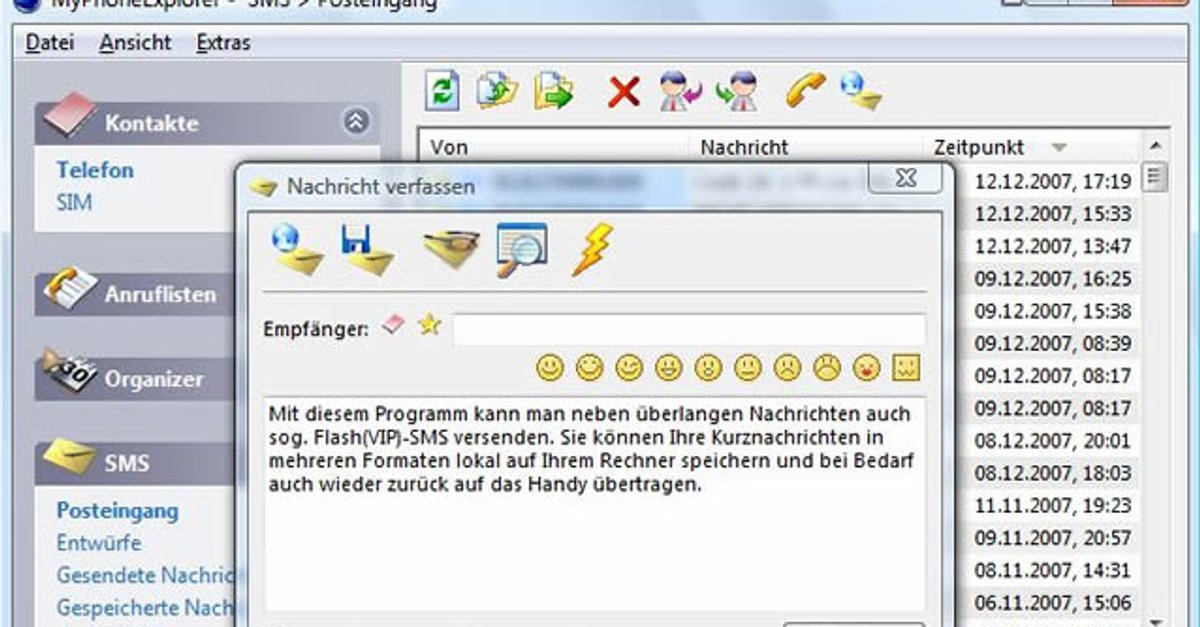This screenshot has width=1200, height=627.
Task: Click the red X delete icon
Action: point(624,92)
